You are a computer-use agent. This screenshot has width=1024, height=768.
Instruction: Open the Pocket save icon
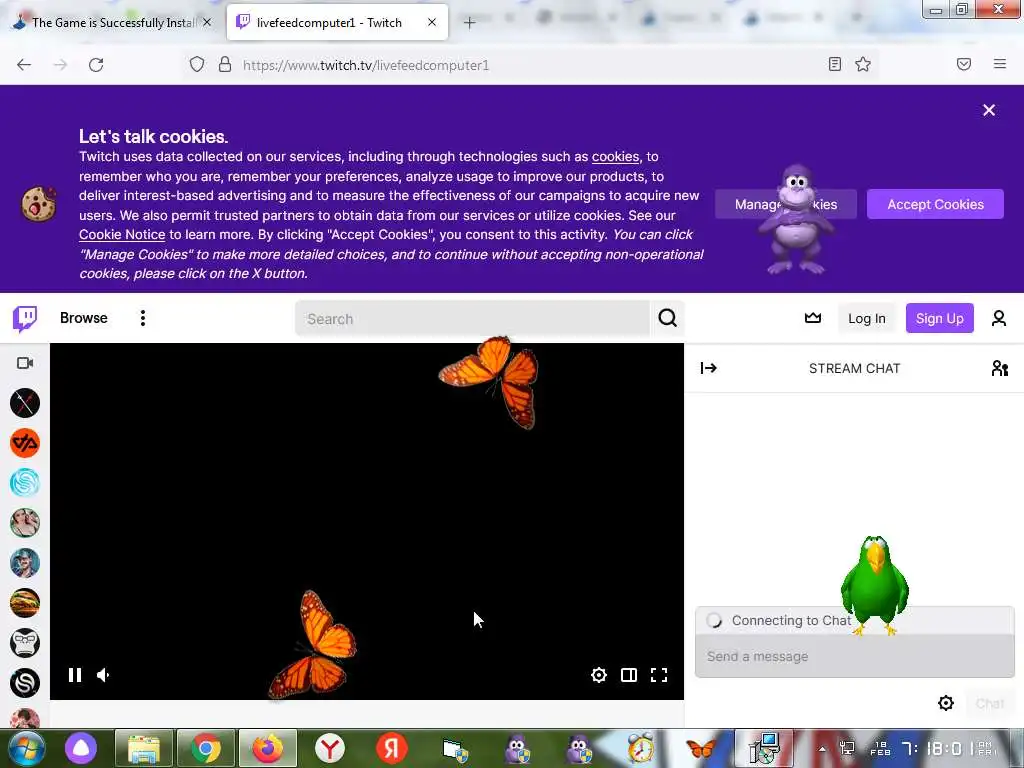963,64
